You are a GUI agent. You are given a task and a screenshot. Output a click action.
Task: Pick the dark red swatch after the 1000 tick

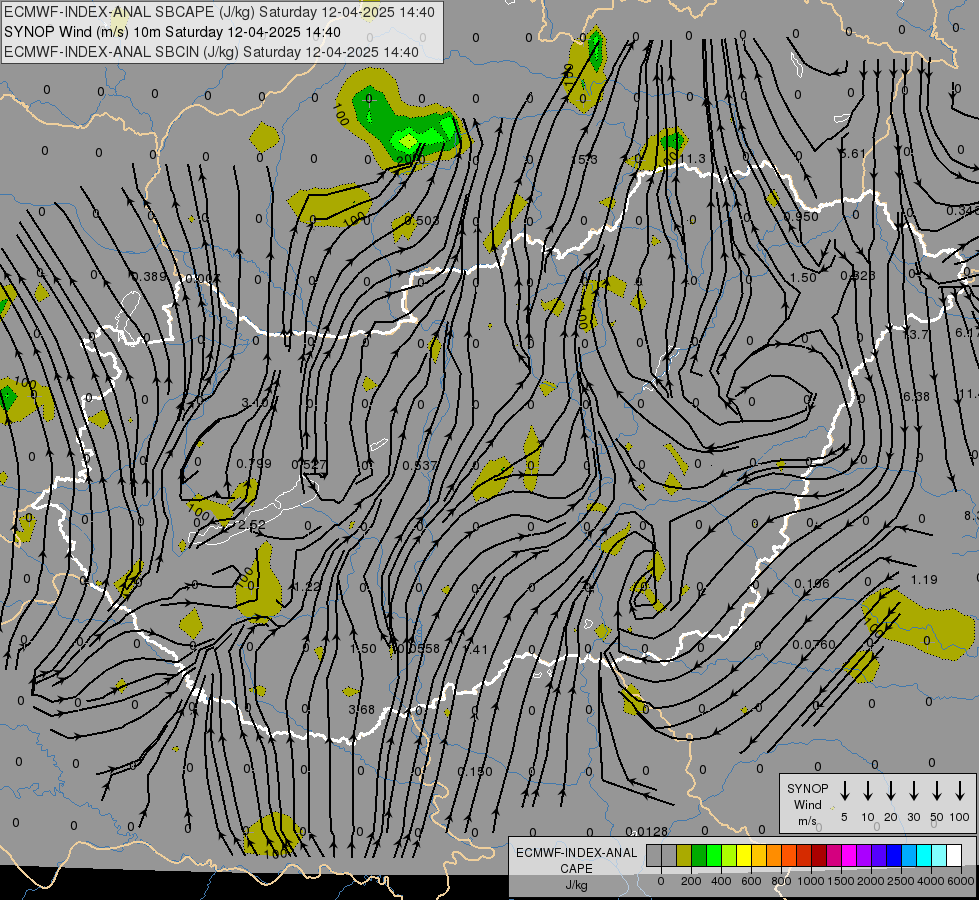(x=819, y=855)
